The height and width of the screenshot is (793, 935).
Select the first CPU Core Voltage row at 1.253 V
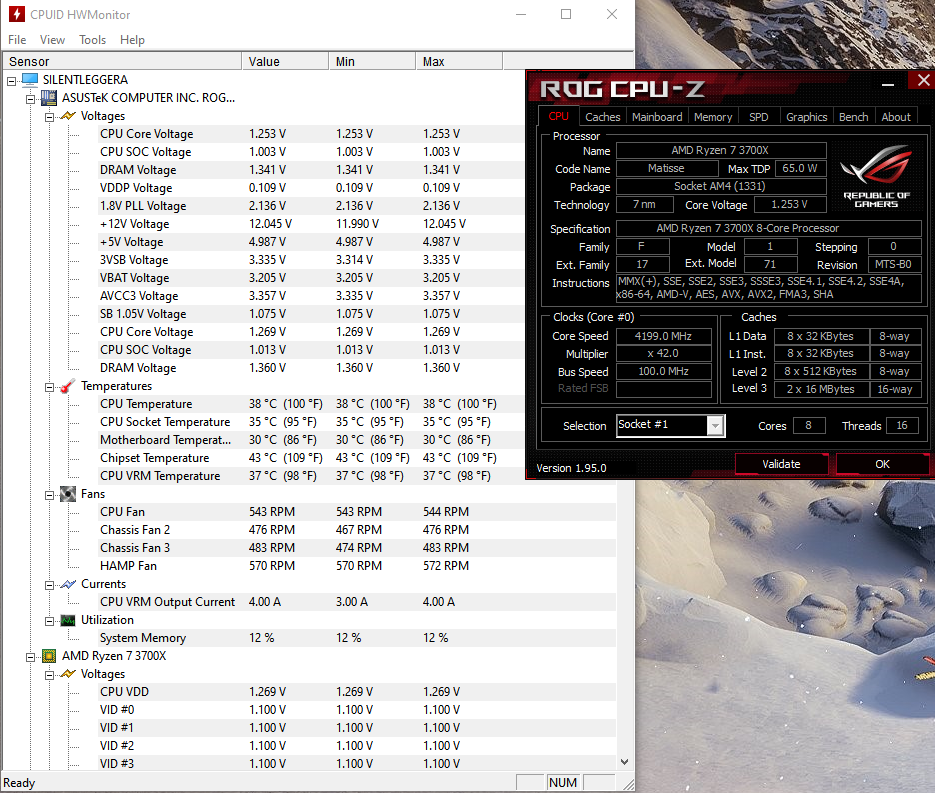coord(310,134)
